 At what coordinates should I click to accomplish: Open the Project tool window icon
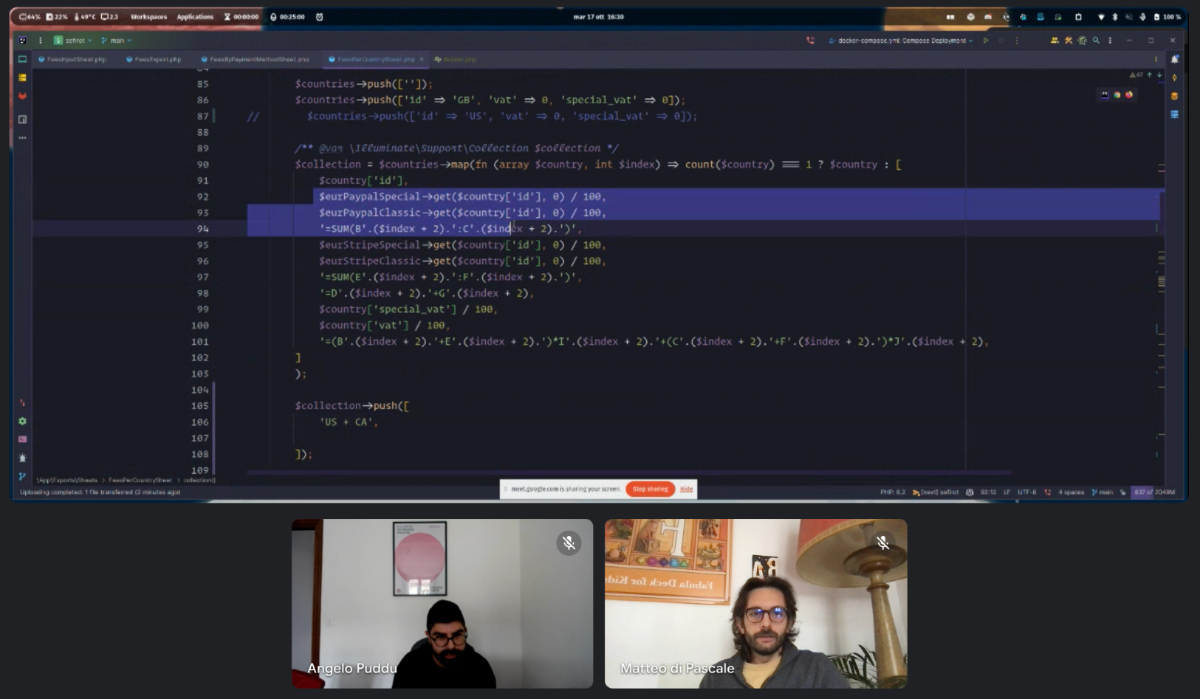point(22,59)
